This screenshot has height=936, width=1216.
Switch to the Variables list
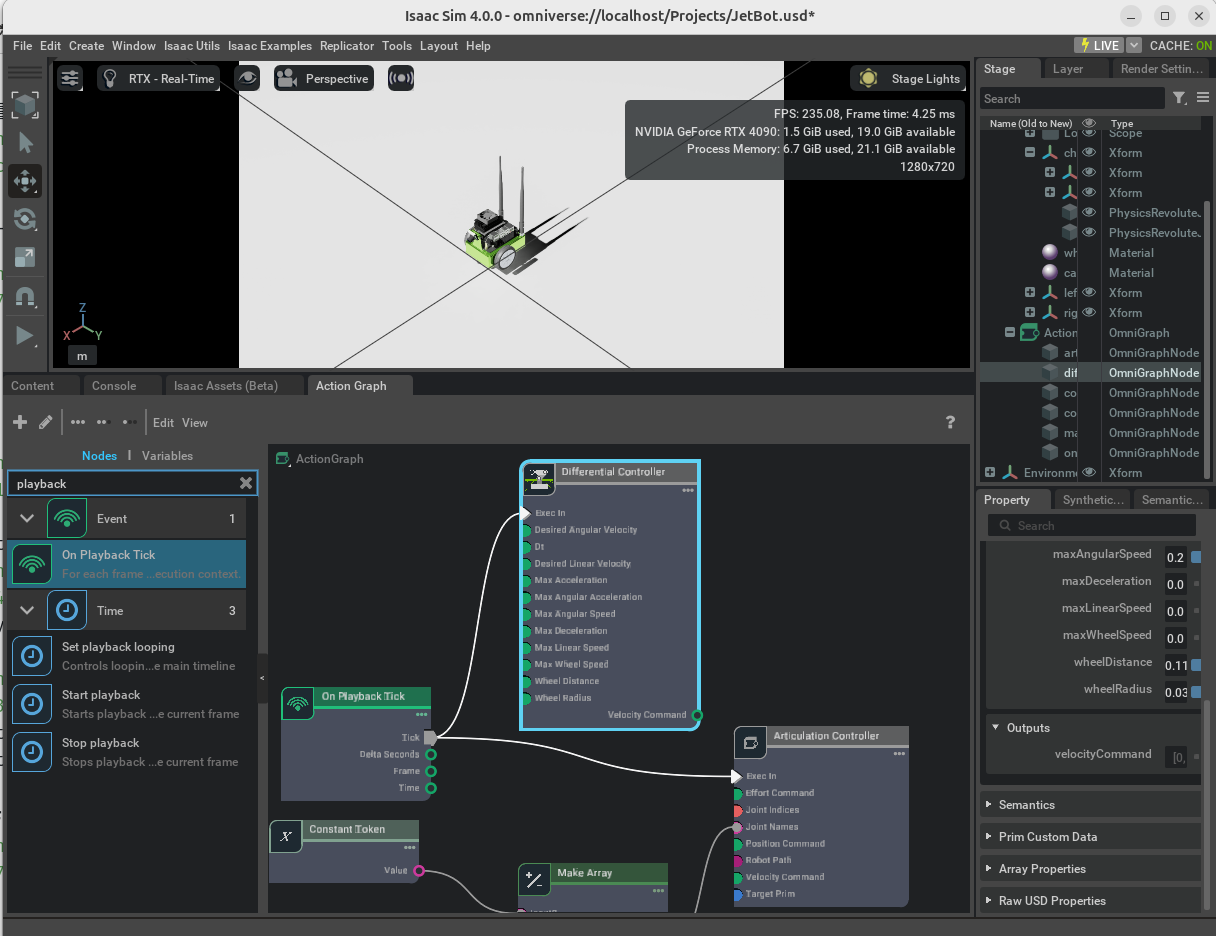(x=167, y=455)
